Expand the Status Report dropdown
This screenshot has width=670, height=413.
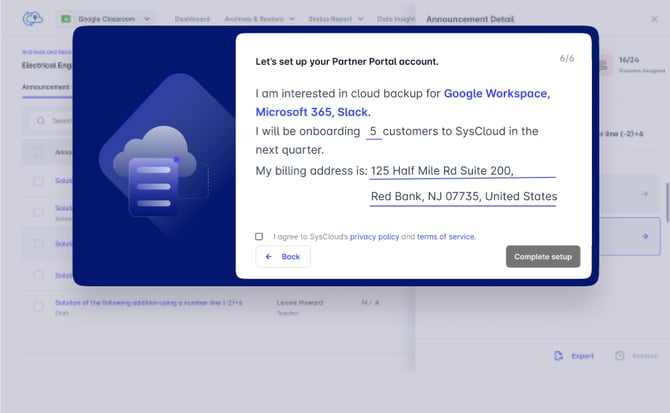click(x=336, y=18)
